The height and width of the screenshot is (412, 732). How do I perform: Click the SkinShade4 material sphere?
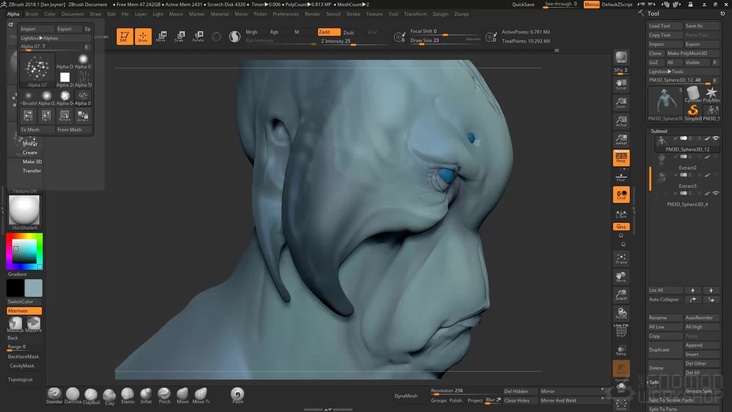click(23, 210)
